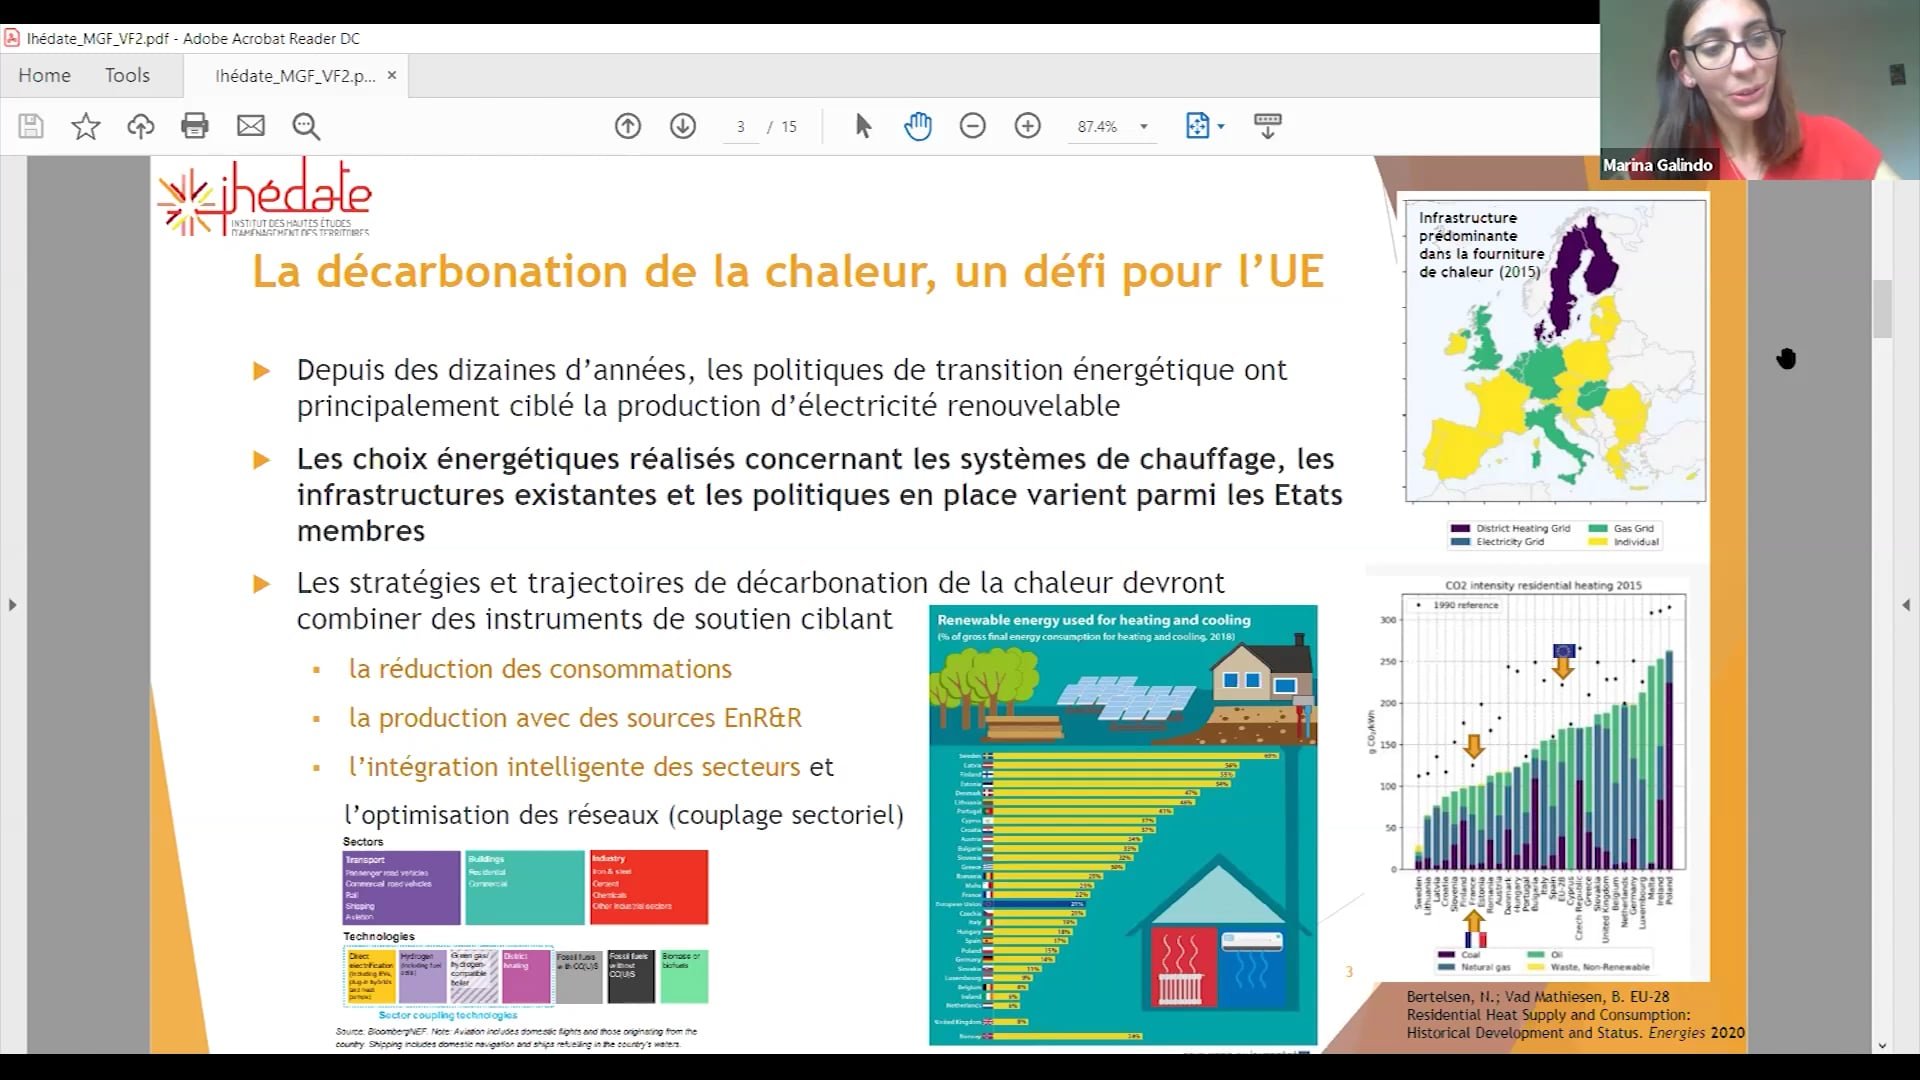This screenshot has width=1920, height=1080.
Task: Zoom in with the plus button
Action: coord(1027,126)
